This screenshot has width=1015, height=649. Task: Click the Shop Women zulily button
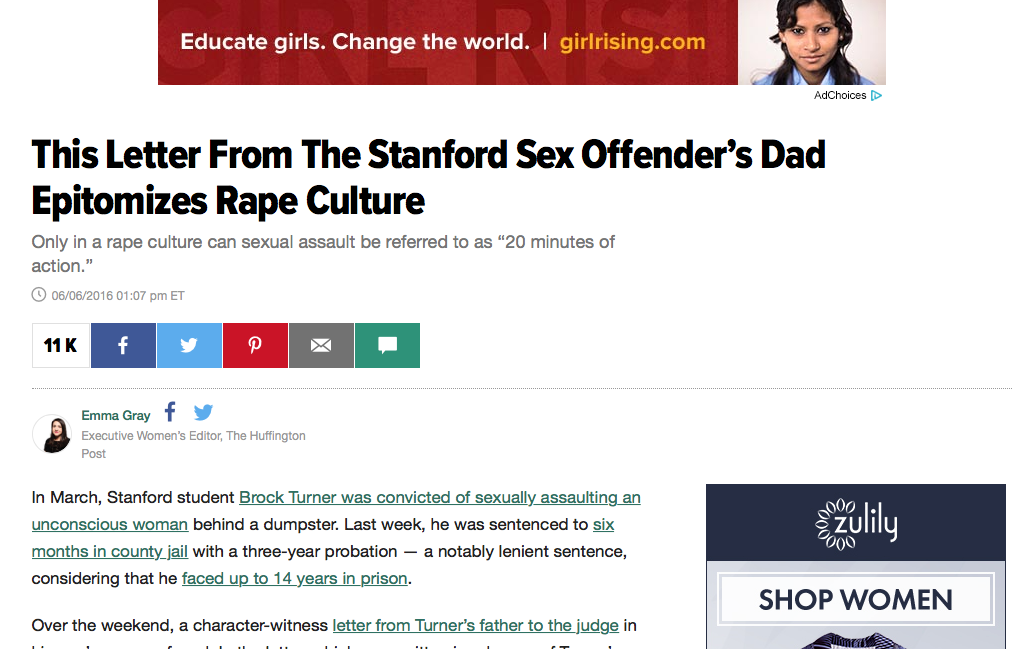pyautogui.click(x=856, y=600)
